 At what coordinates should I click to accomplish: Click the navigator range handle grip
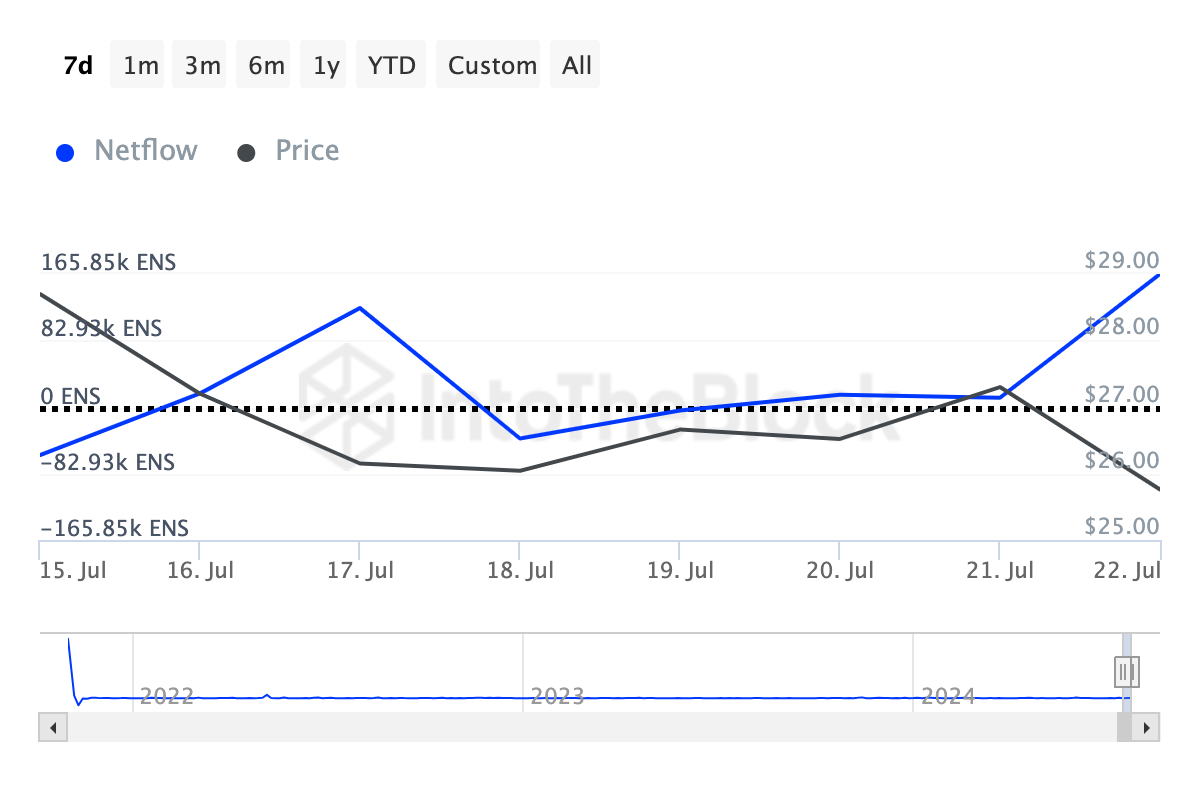(1127, 670)
